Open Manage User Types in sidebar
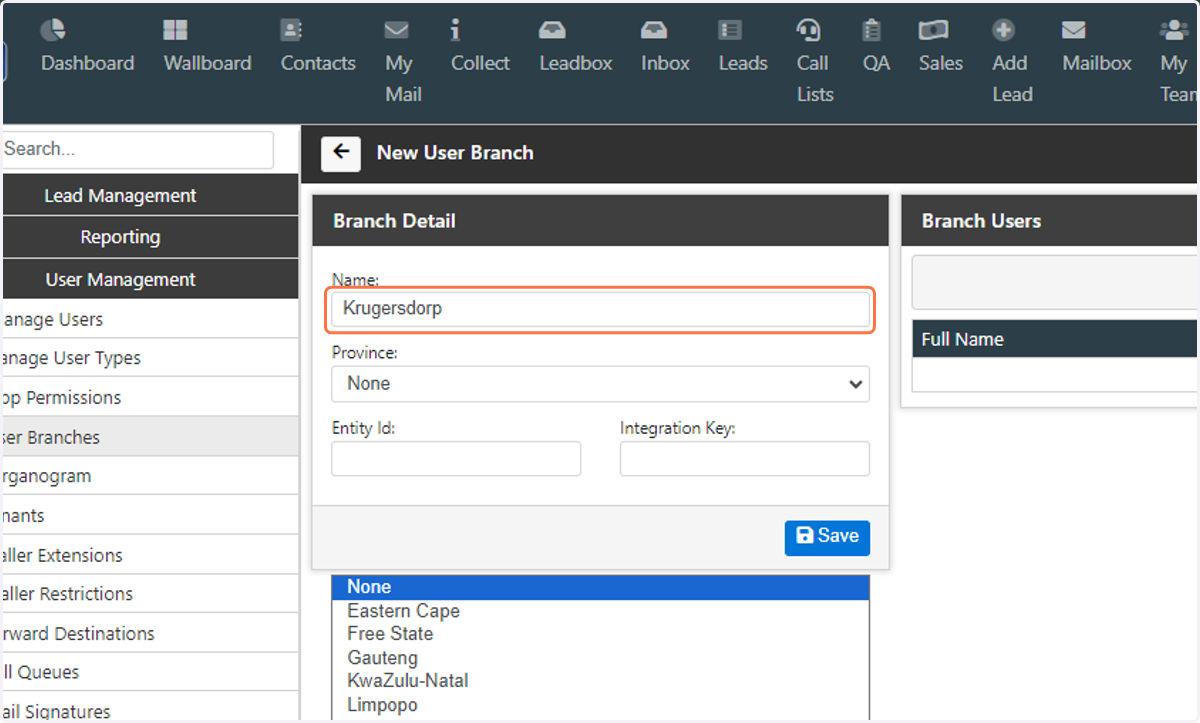The width and height of the screenshot is (1200, 723). tap(150, 358)
